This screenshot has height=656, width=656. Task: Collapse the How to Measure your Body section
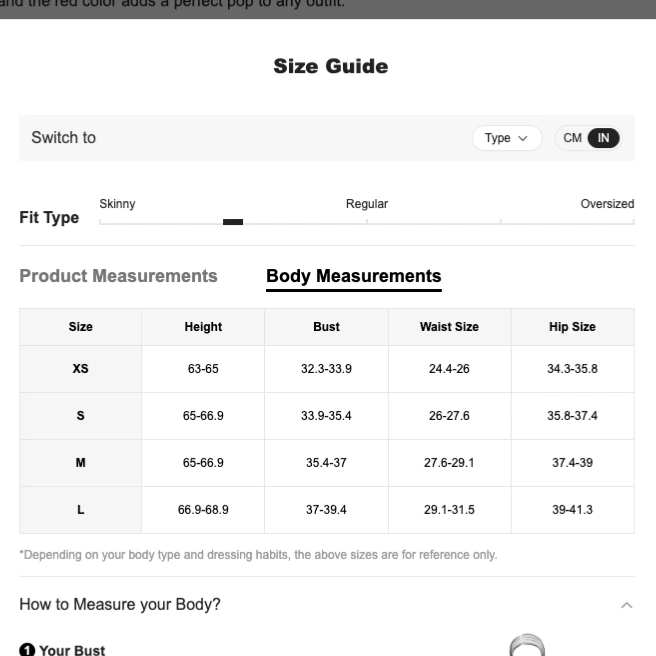point(626,605)
